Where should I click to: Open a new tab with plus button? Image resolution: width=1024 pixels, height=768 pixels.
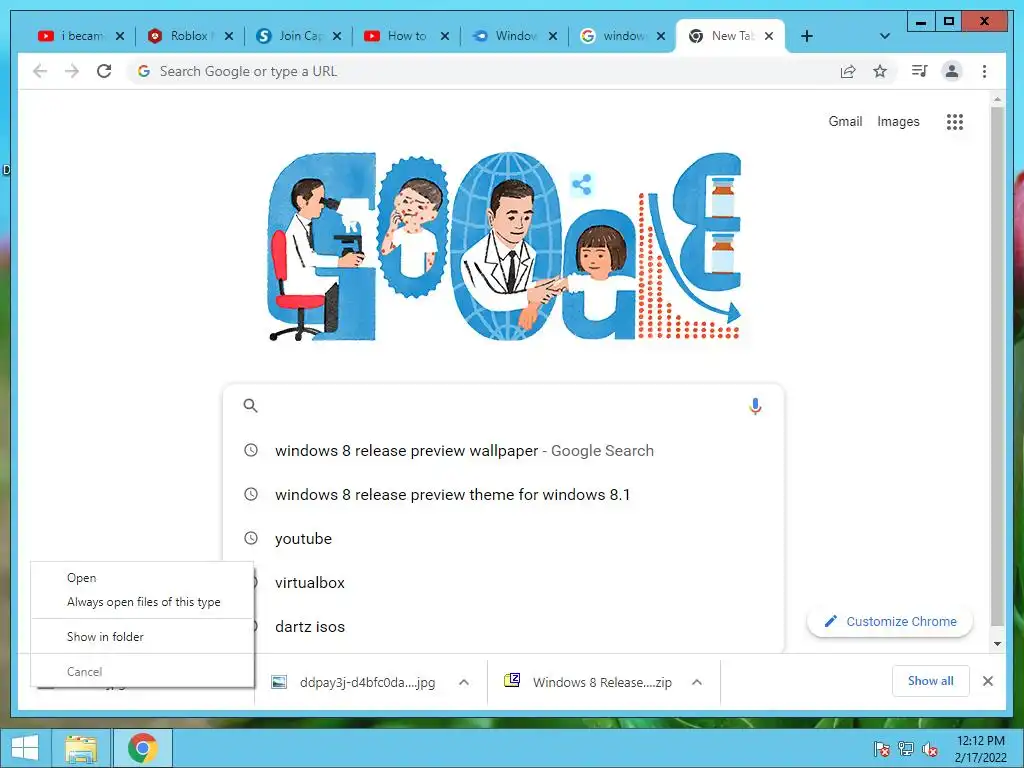point(807,36)
